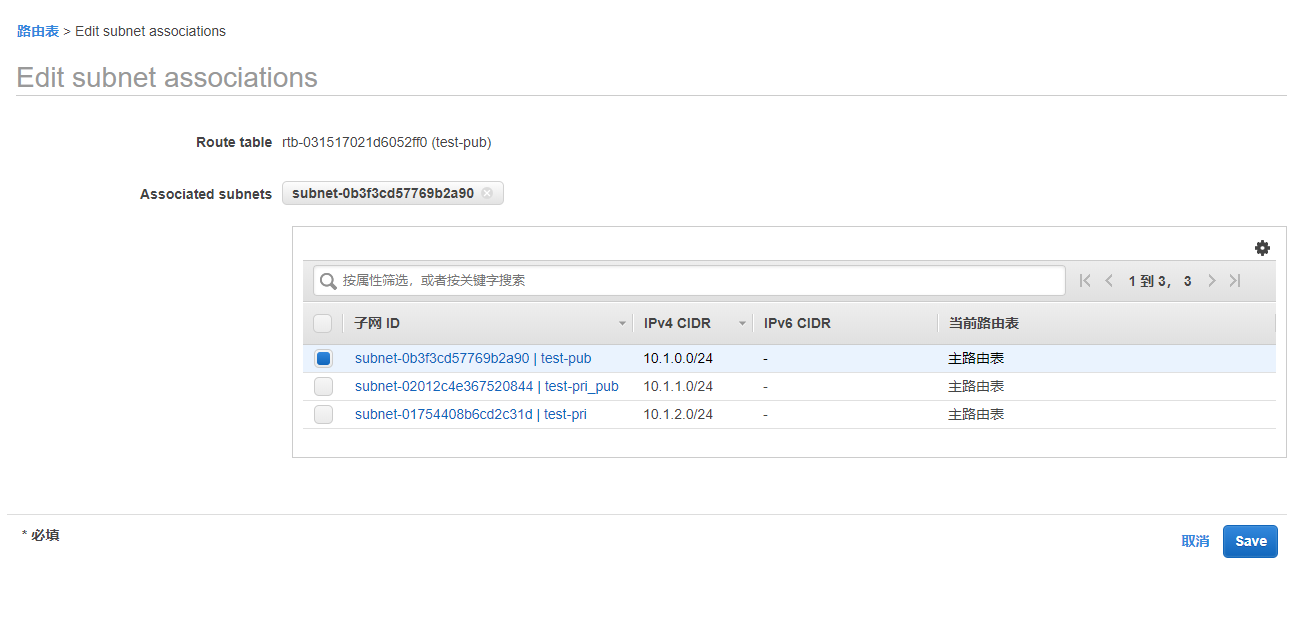Go to previous page of subnets
This screenshot has width=1306, height=628.
click(x=1109, y=281)
